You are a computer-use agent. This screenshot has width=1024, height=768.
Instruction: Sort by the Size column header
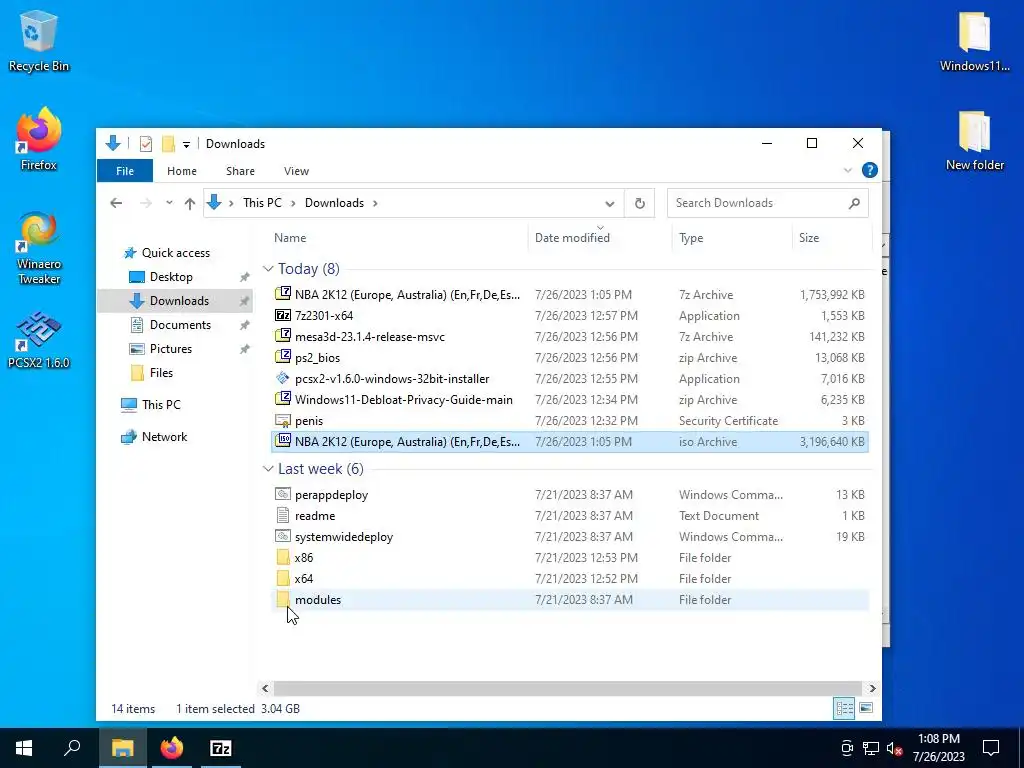click(831, 238)
